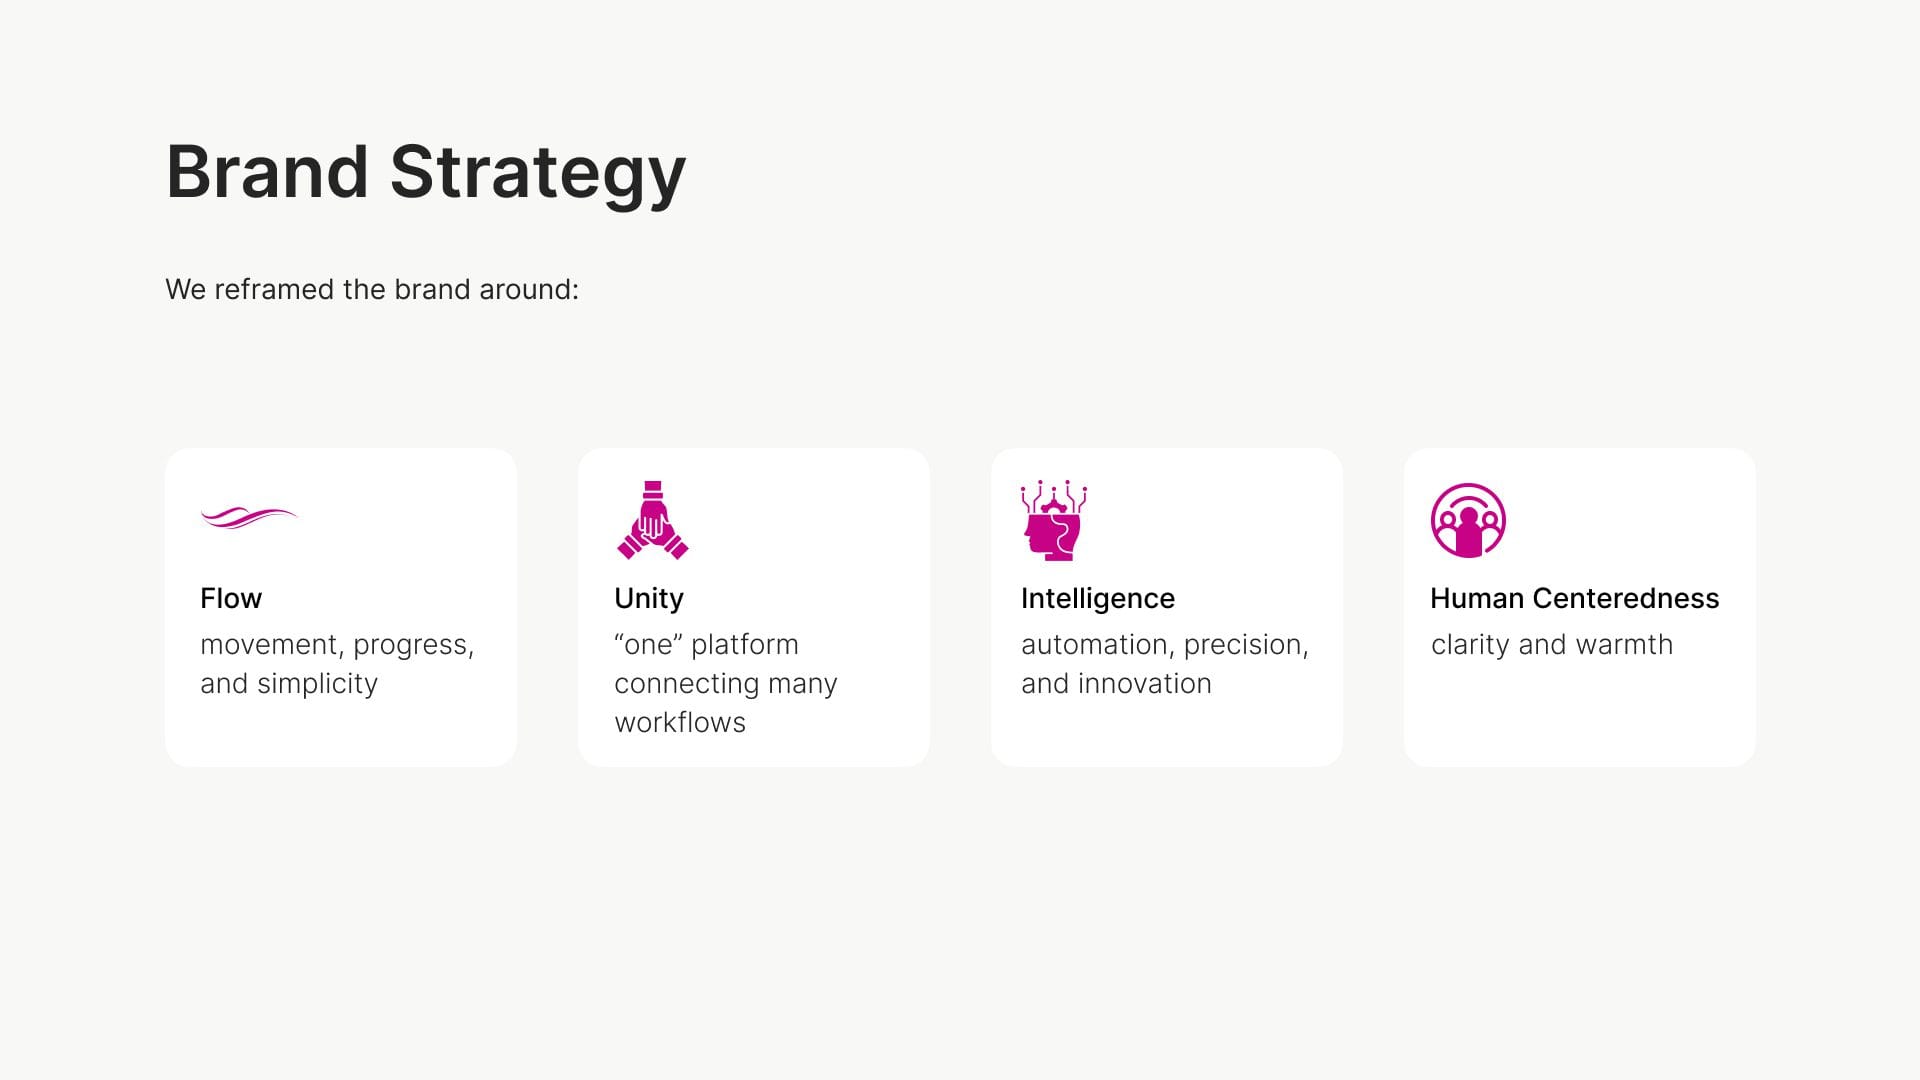Image resolution: width=1920 pixels, height=1080 pixels.
Task: Select the 'We reframed the brand around:' subtitle
Action: click(372, 290)
